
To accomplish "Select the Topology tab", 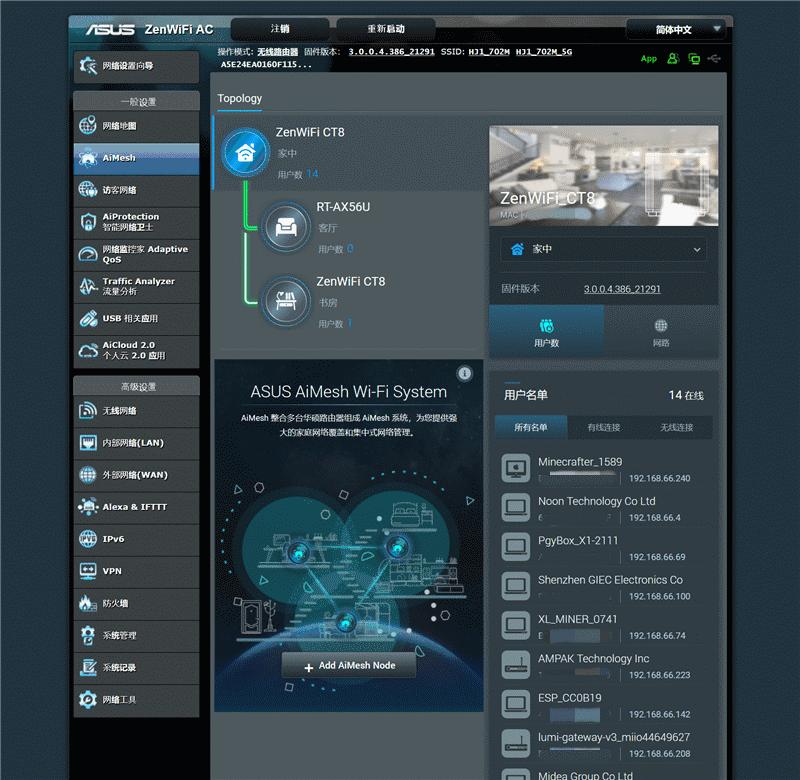I will [240, 98].
